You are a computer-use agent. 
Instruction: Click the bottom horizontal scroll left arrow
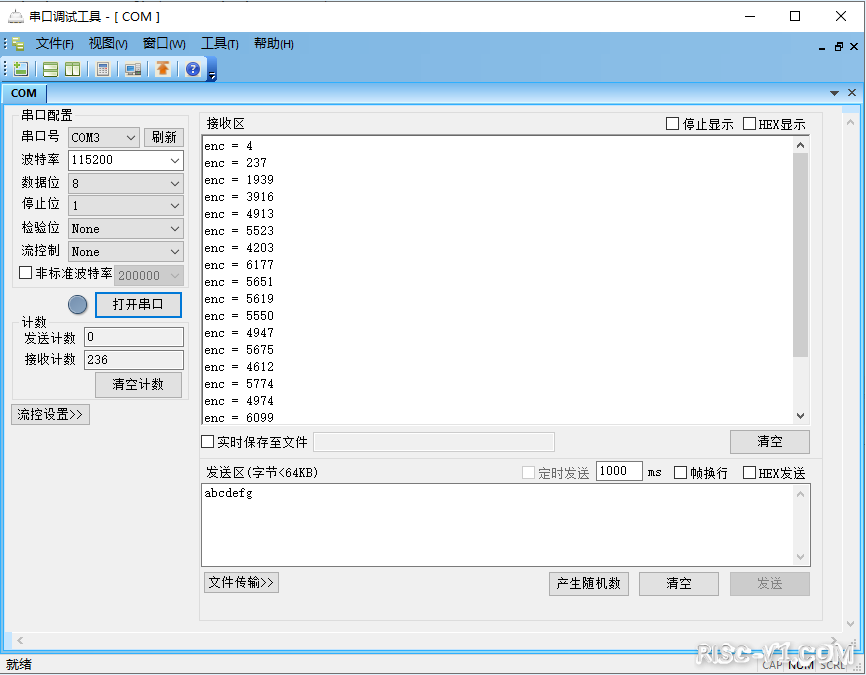20,641
